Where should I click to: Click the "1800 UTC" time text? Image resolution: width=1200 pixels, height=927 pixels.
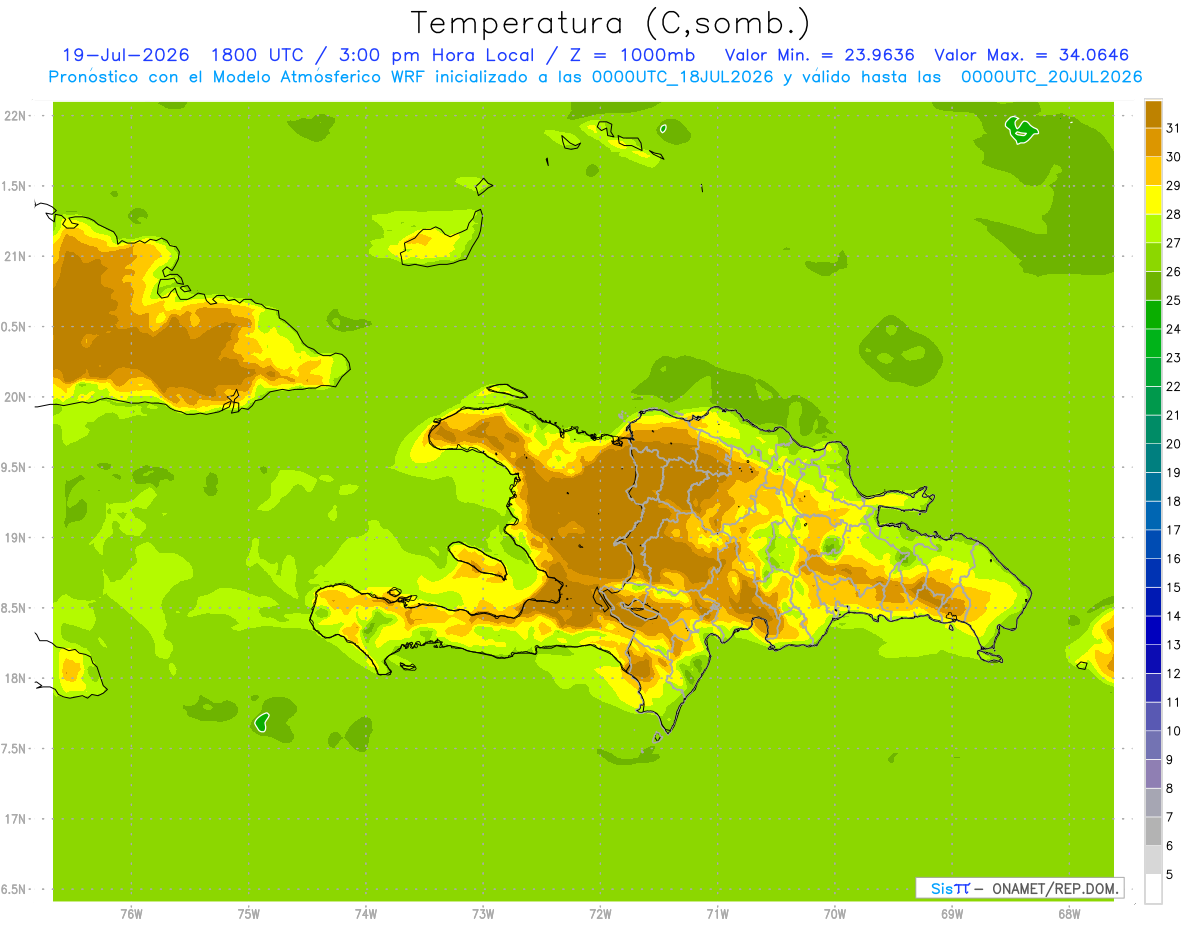[259, 55]
